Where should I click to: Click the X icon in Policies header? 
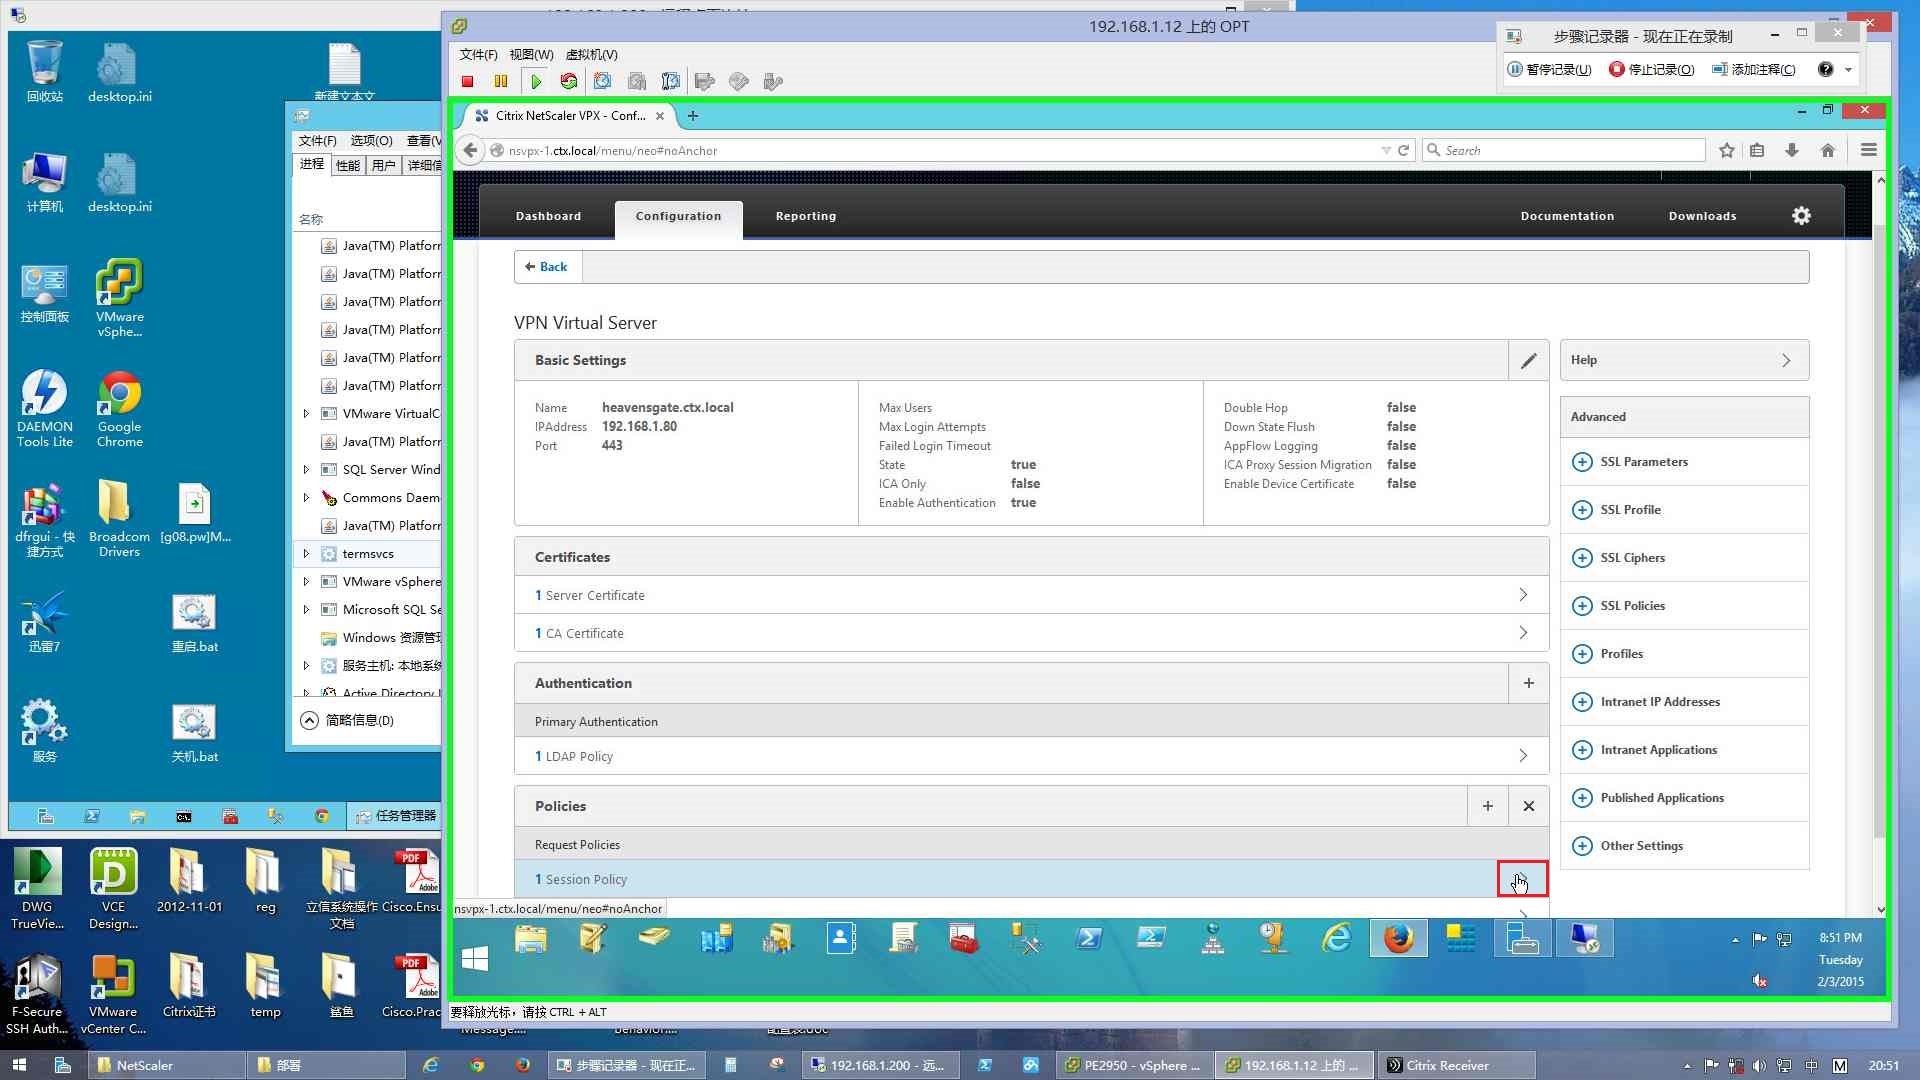pyautogui.click(x=1528, y=807)
